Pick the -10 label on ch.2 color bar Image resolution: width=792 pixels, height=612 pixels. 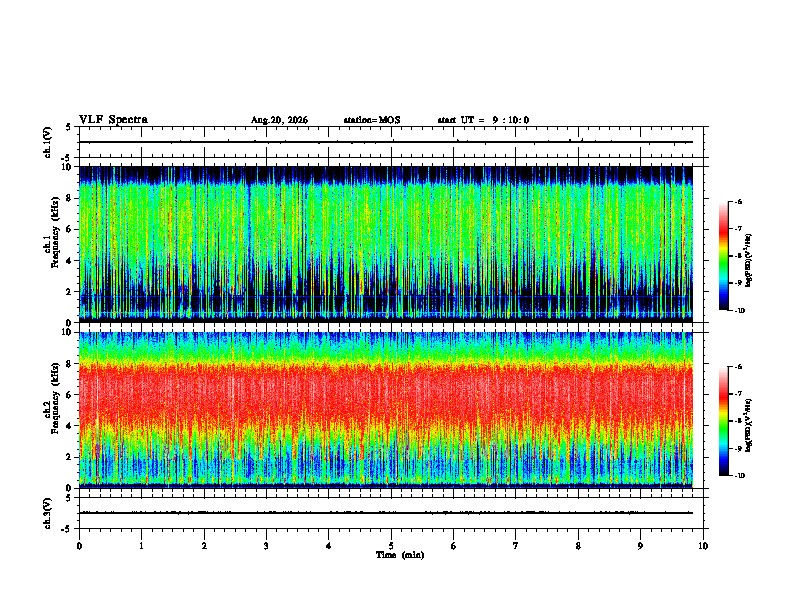738,476
